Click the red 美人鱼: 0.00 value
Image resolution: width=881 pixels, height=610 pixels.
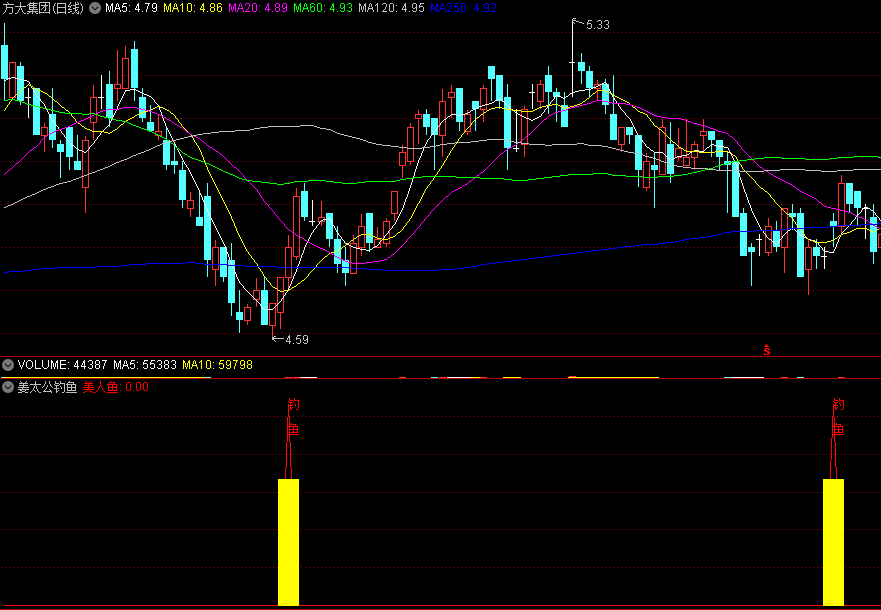(x=116, y=387)
